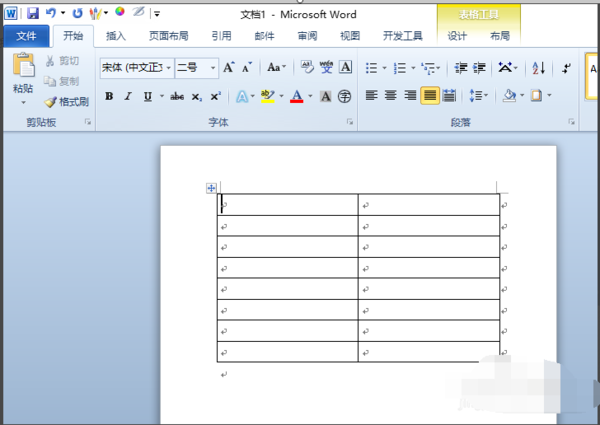Toggle show/hide paragraph marks
Viewport: 600px width, 425px height.
click(566, 68)
